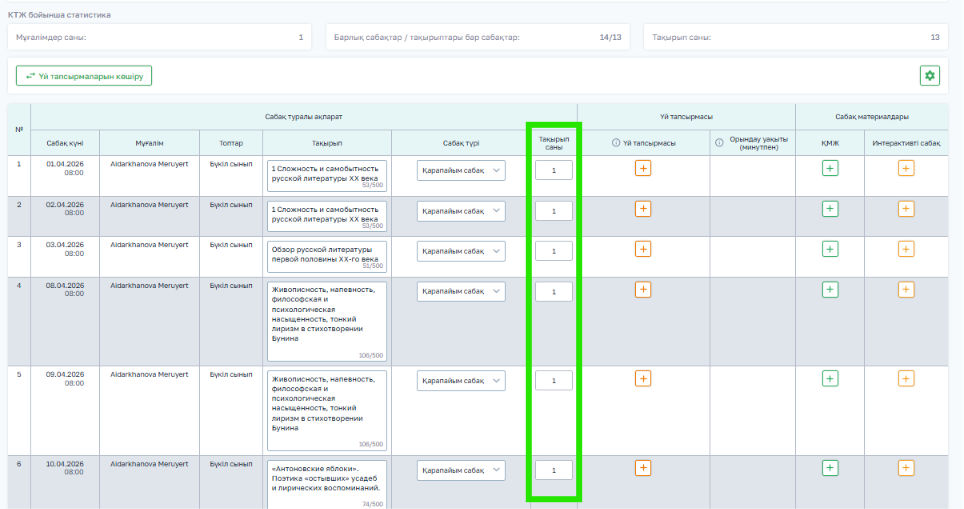Edit topic count field in the 10.04.2026 row

tap(554, 470)
